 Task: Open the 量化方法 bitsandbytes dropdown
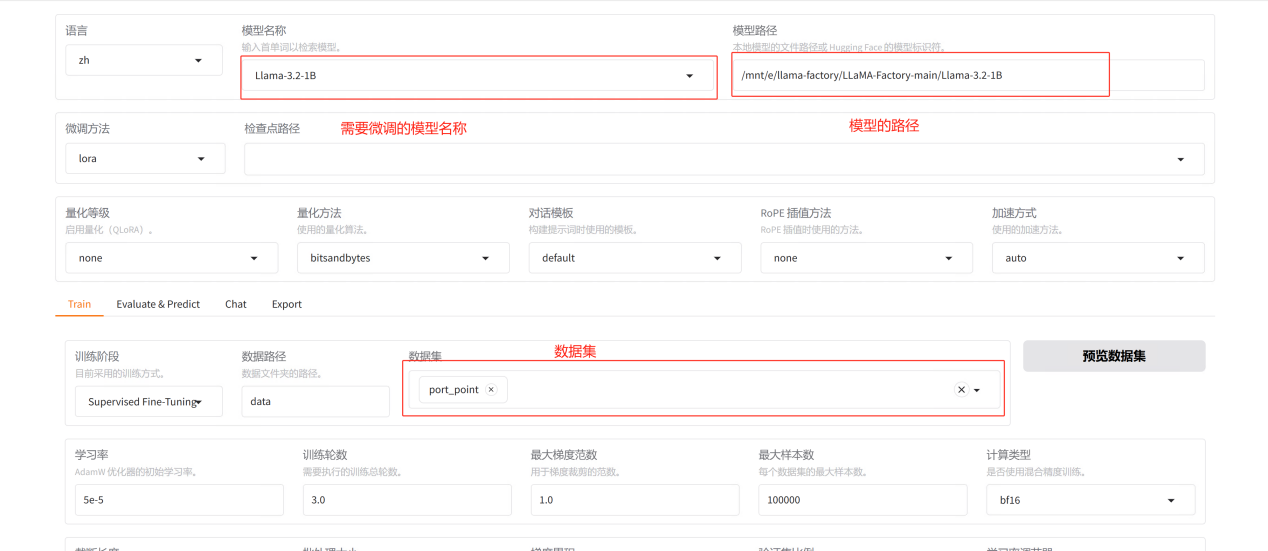point(403,258)
